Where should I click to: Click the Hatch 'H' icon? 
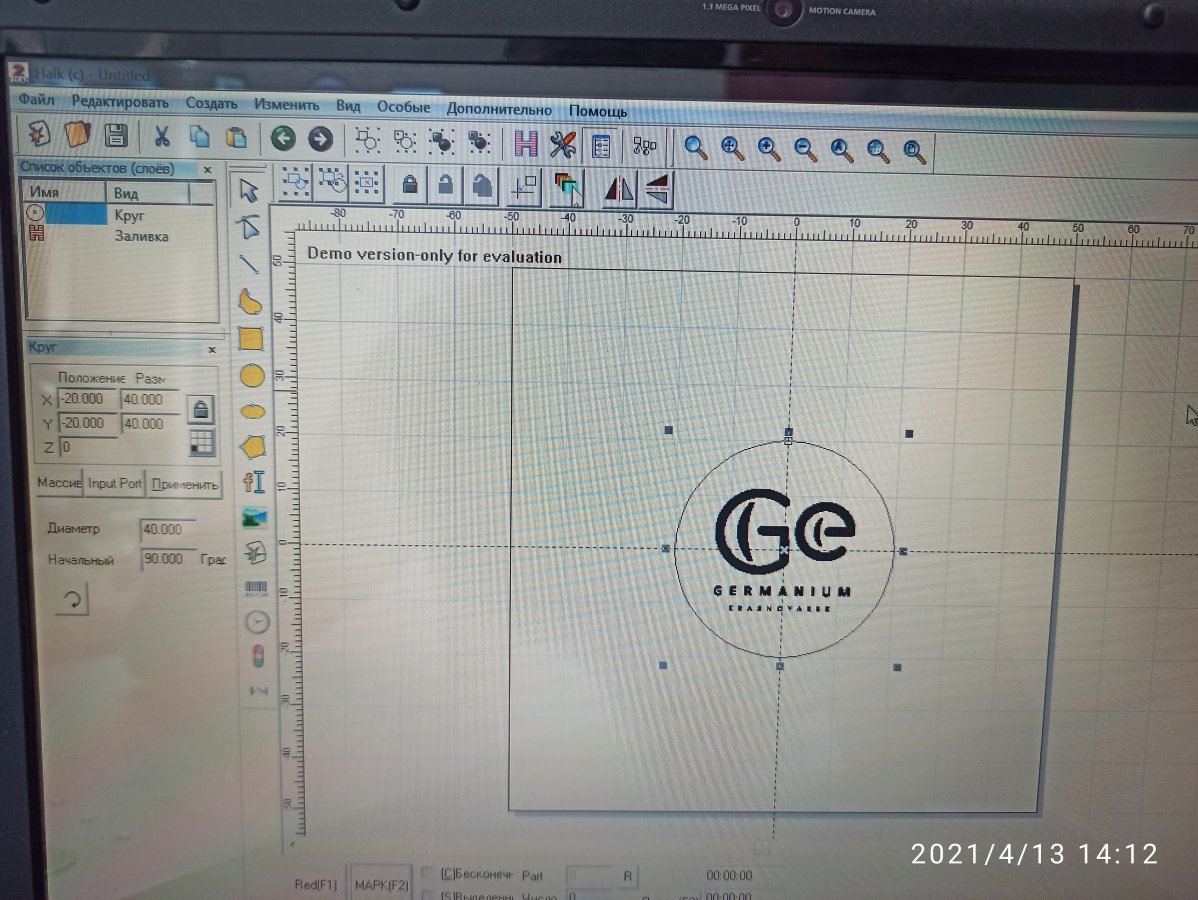tap(526, 143)
